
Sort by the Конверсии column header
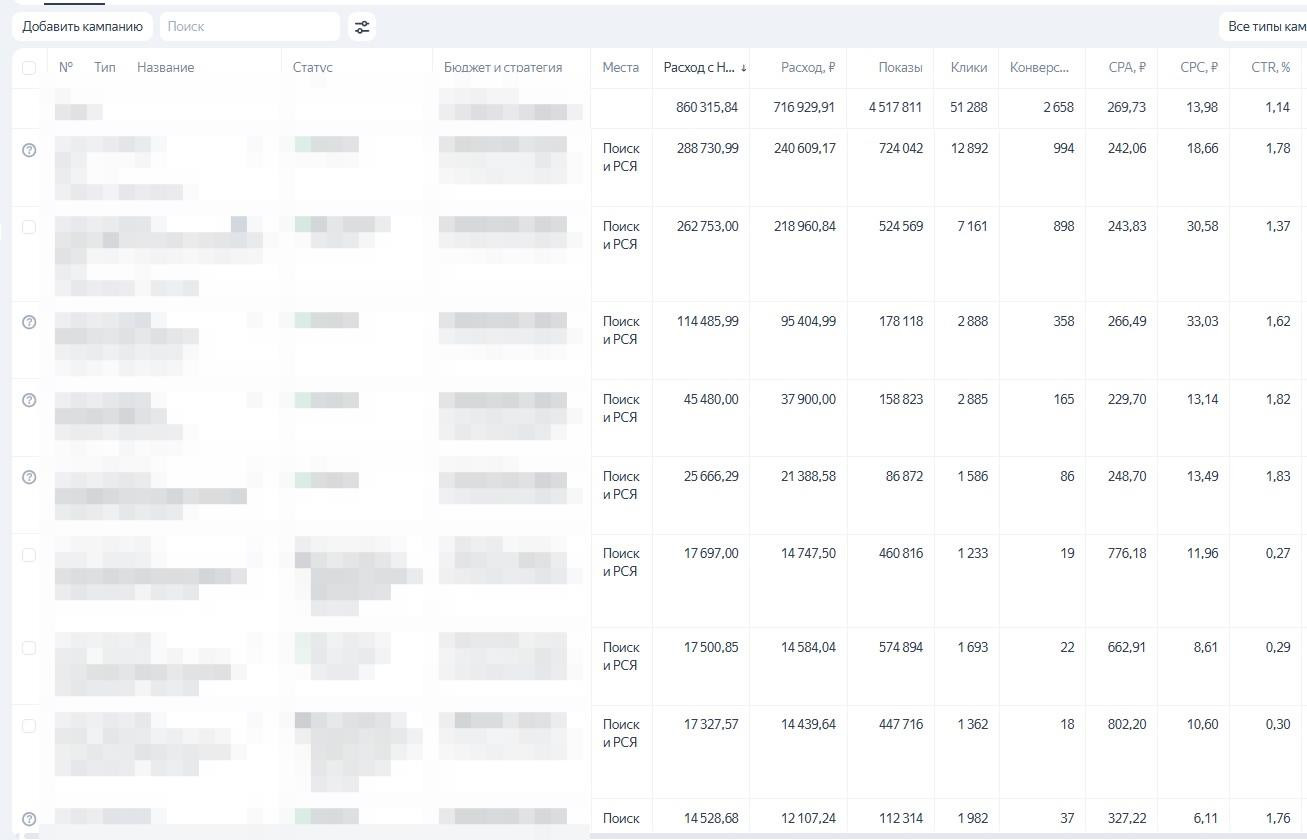1040,67
